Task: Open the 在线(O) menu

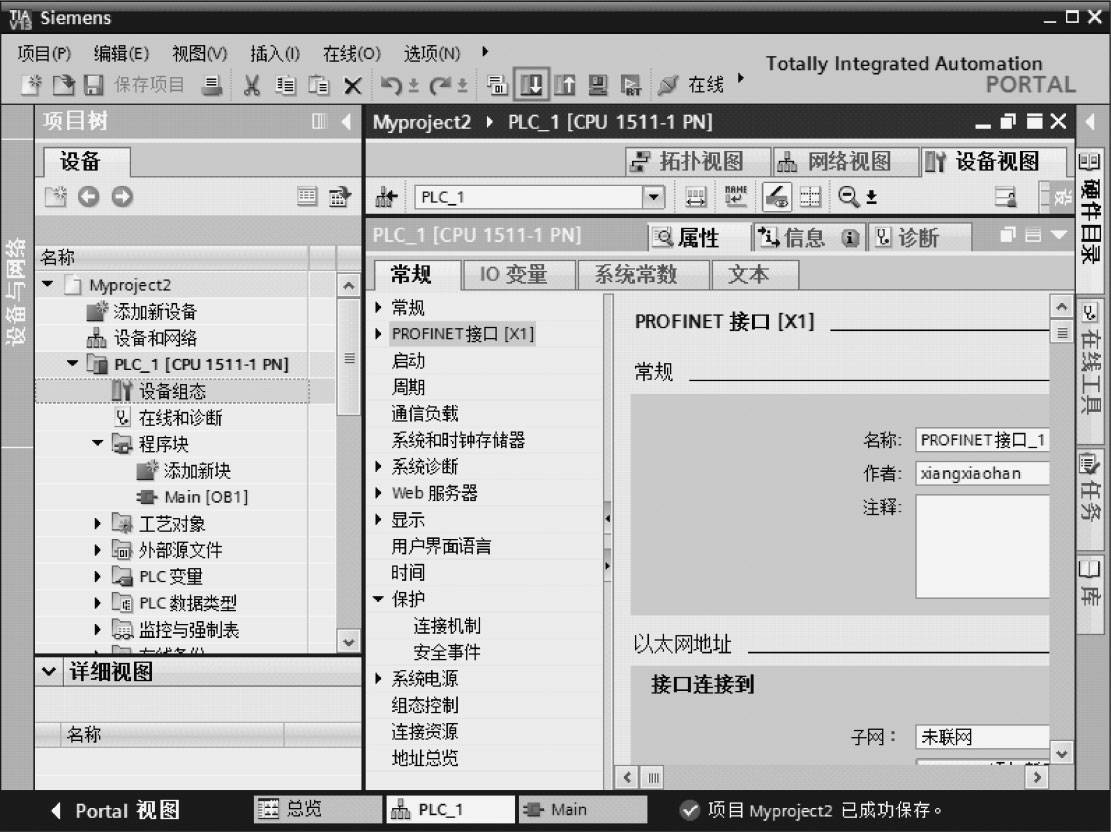Action: [351, 53]
